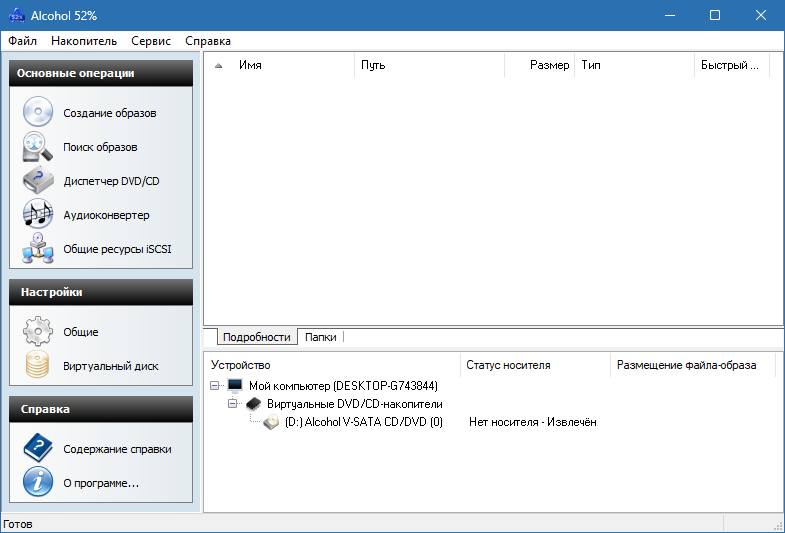The width and height of the screenshot is (785, 533).
Task: Minimize the Alcohol 52% window
Action: pyautogui.click(x=670, y=16)
